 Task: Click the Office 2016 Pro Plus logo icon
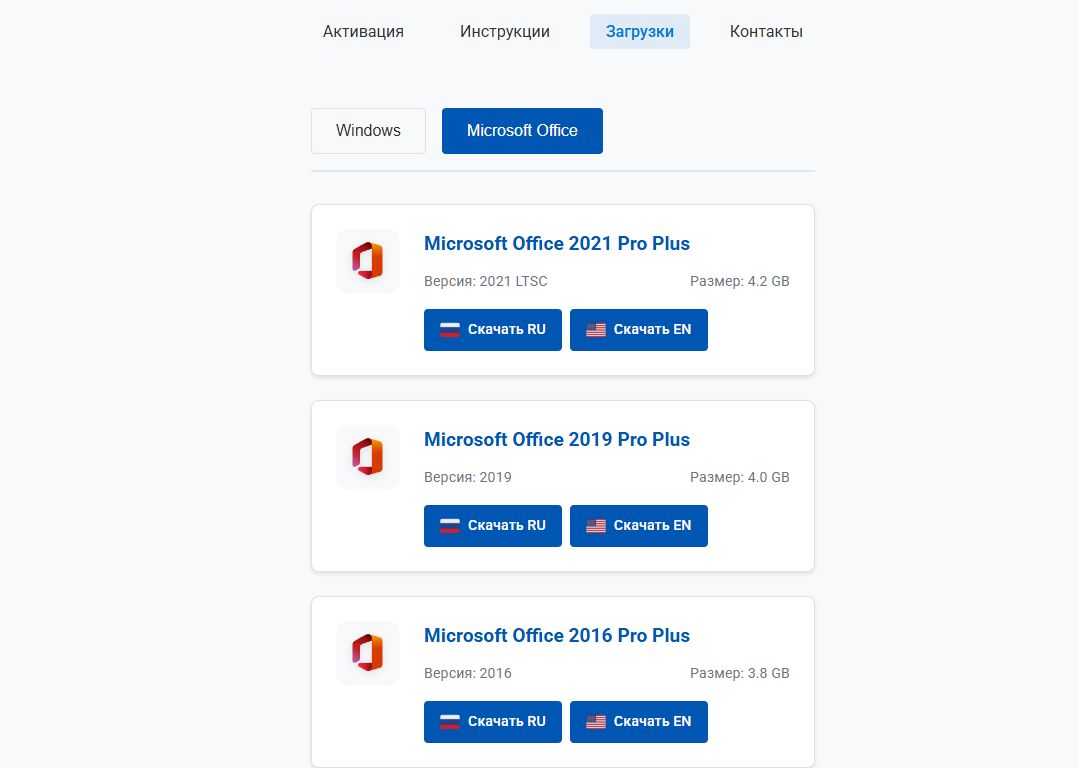pos(368,653)
